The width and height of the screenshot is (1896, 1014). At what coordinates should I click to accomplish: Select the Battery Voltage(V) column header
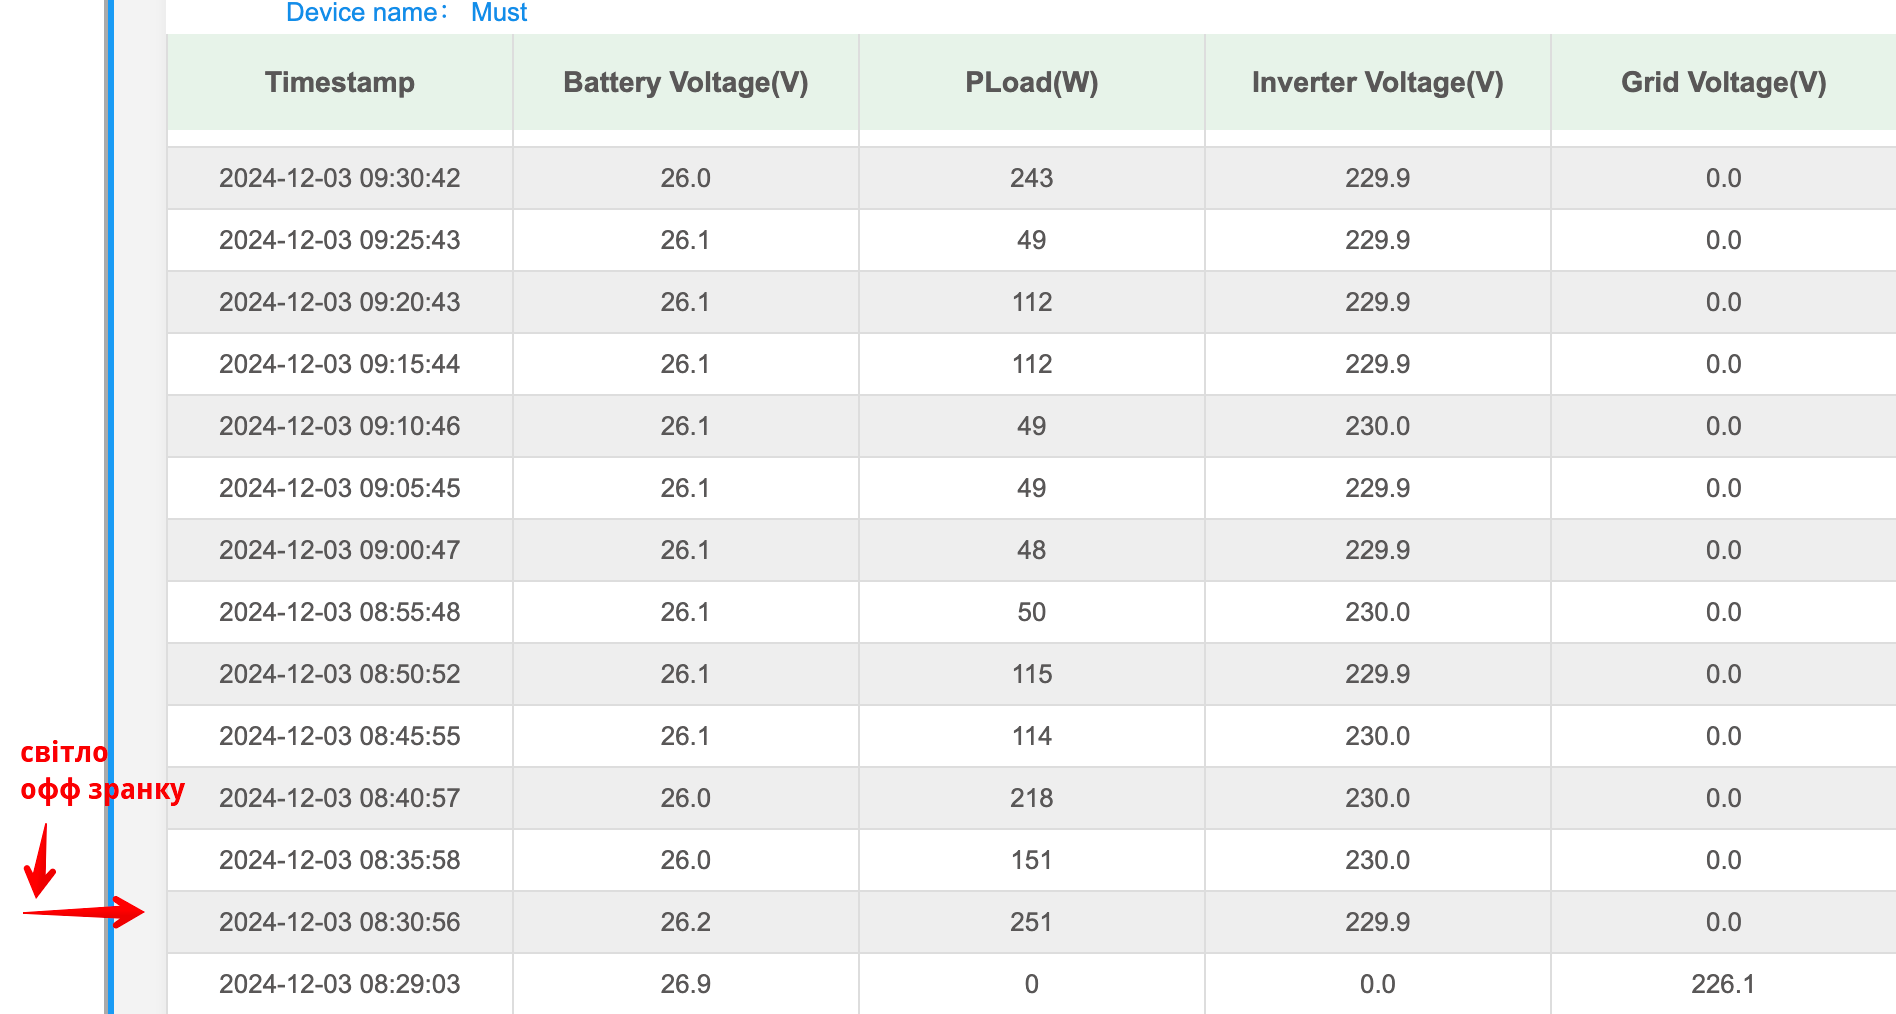point(686,82)
